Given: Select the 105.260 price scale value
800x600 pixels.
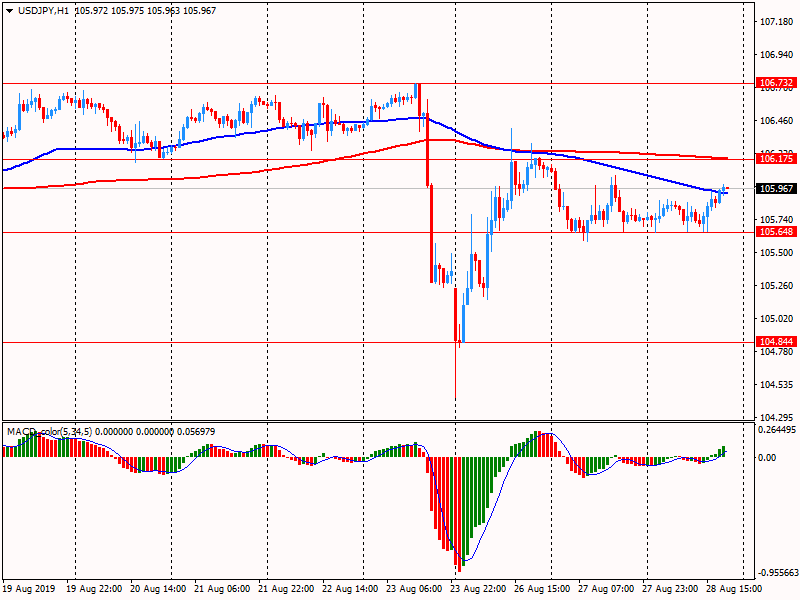Looking at the screenshot, I should click(777, 286).
